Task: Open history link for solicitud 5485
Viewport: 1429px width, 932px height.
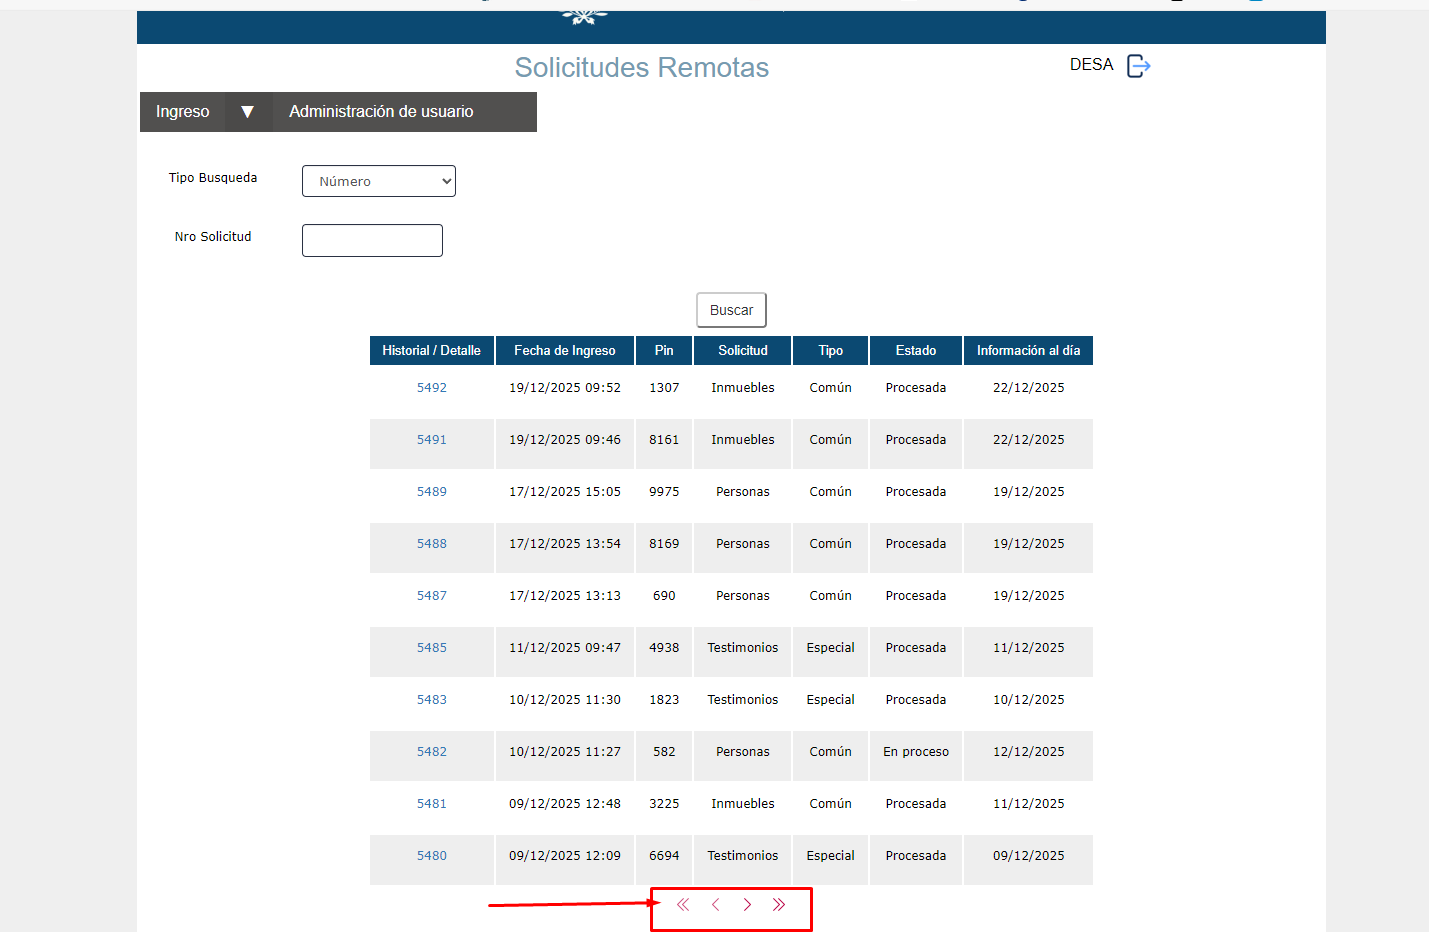Action: [431, 647]
